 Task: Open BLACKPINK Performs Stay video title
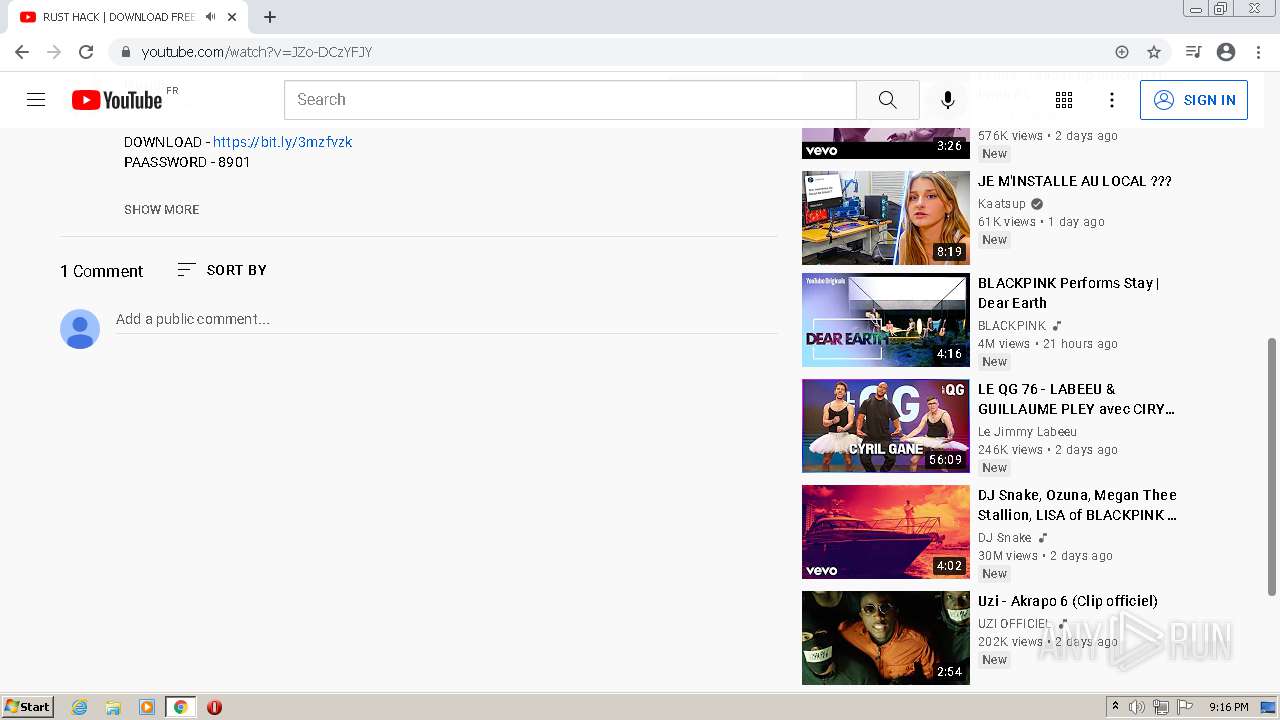tap(1069, 293)
